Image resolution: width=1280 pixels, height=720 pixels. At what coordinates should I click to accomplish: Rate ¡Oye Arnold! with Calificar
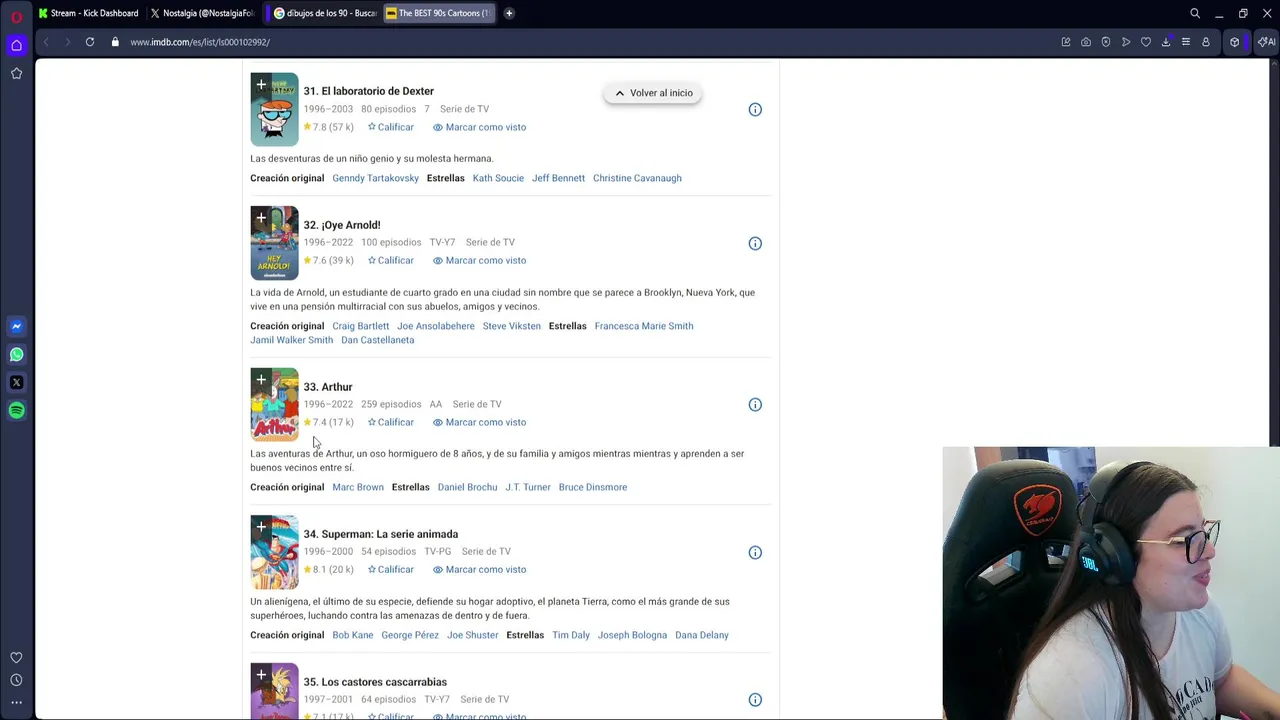tap(390, 260)
